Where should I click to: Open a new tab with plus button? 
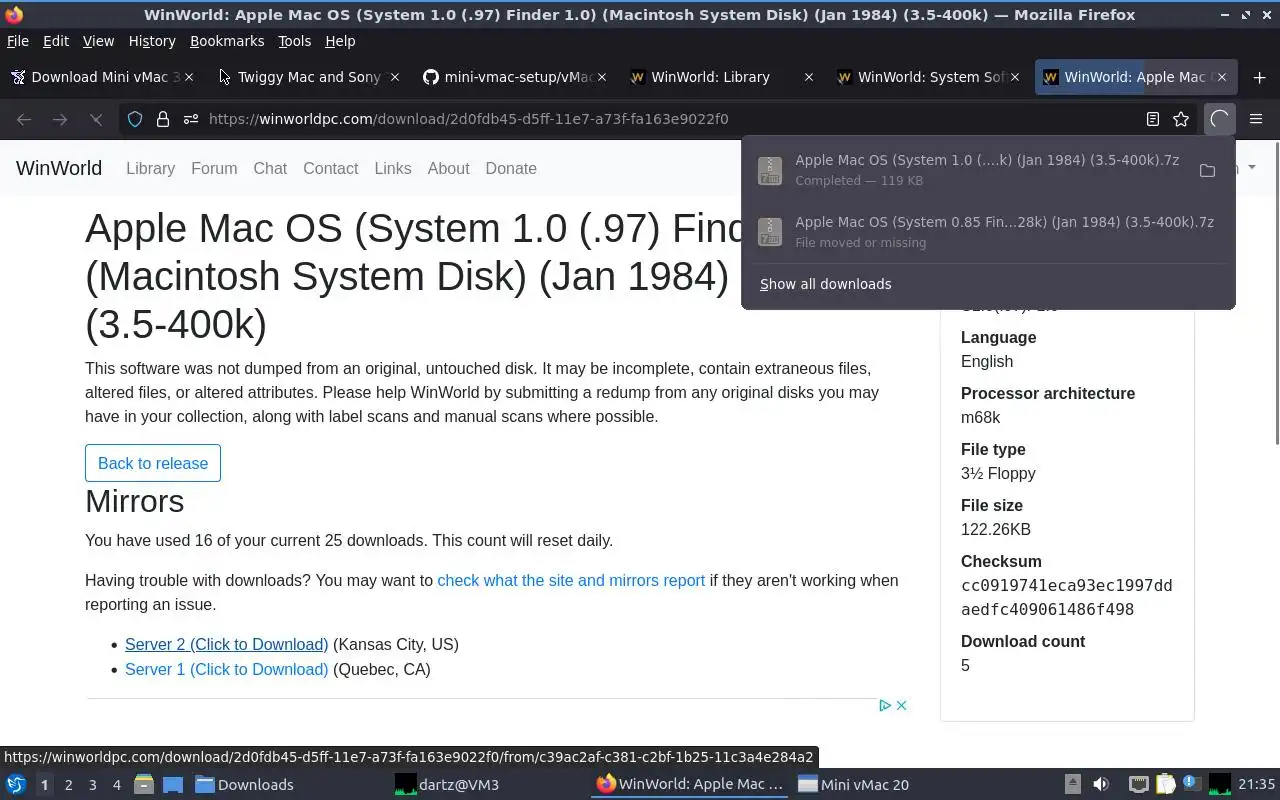[1259, 77]
